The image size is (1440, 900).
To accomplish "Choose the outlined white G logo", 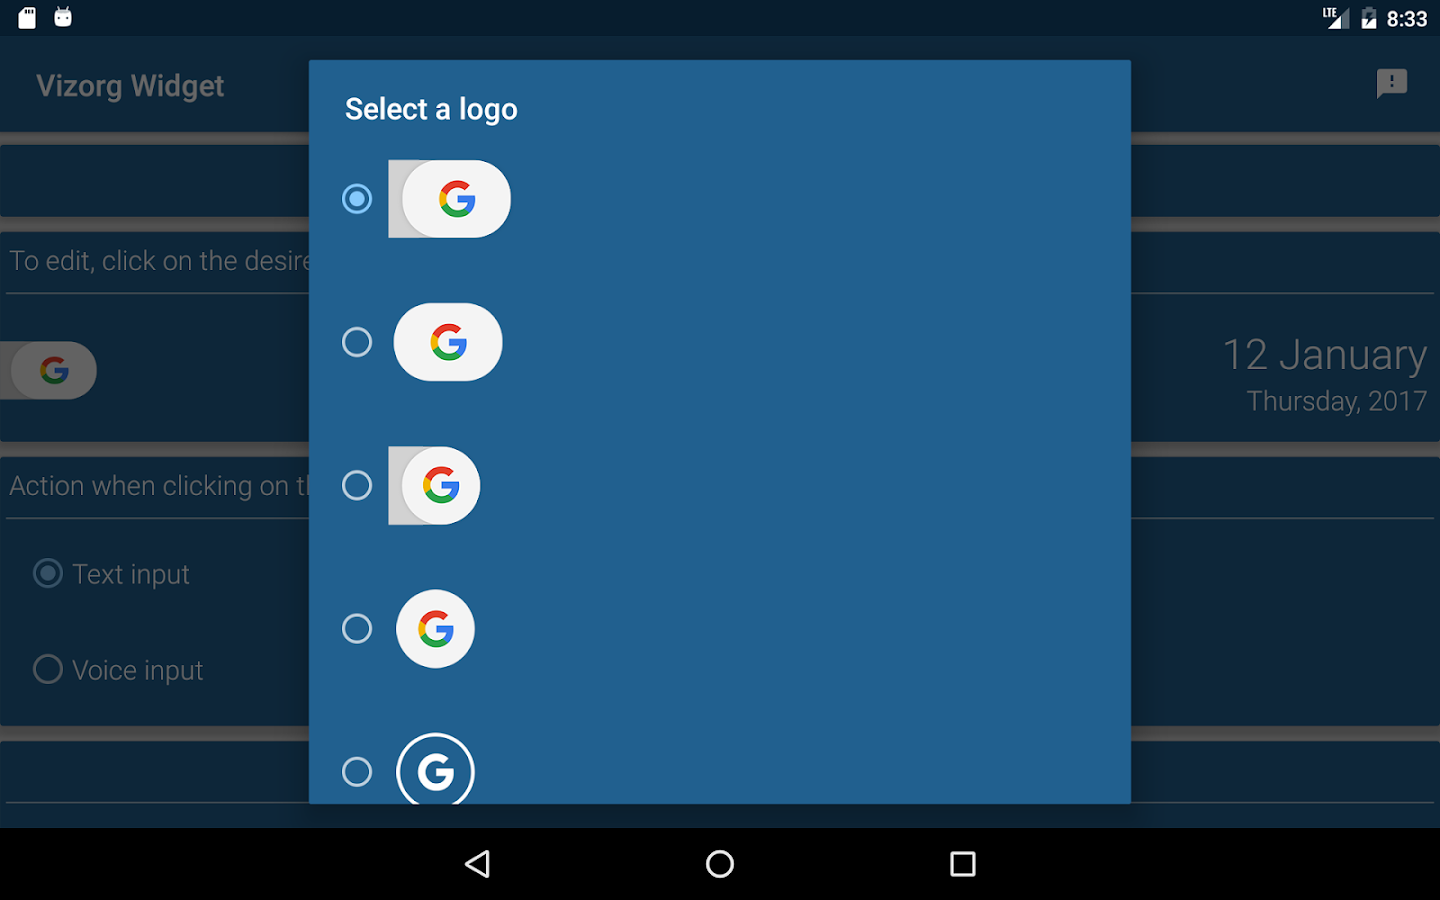I will [435, 769].
